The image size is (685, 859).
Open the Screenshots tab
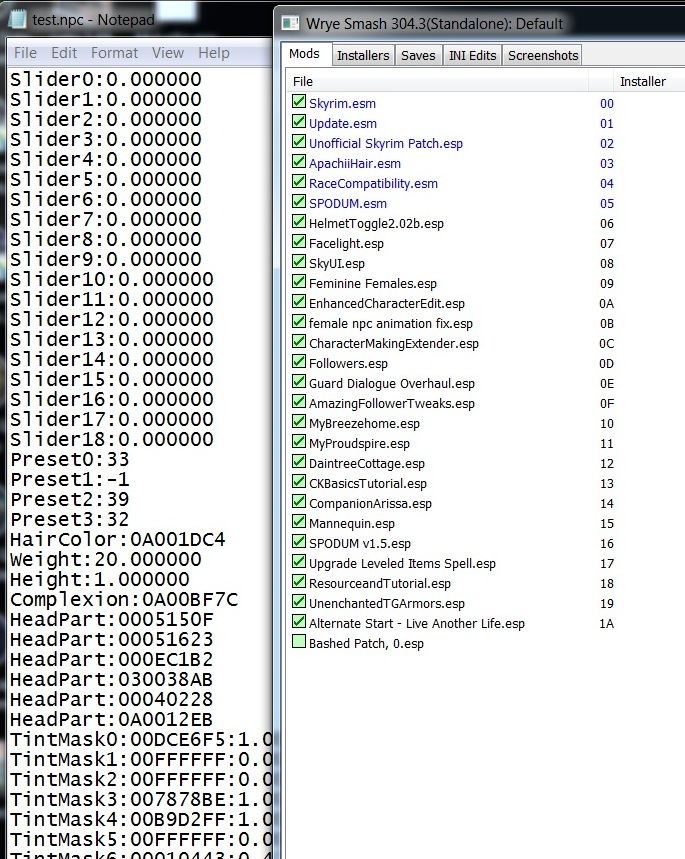pos(543,56)
